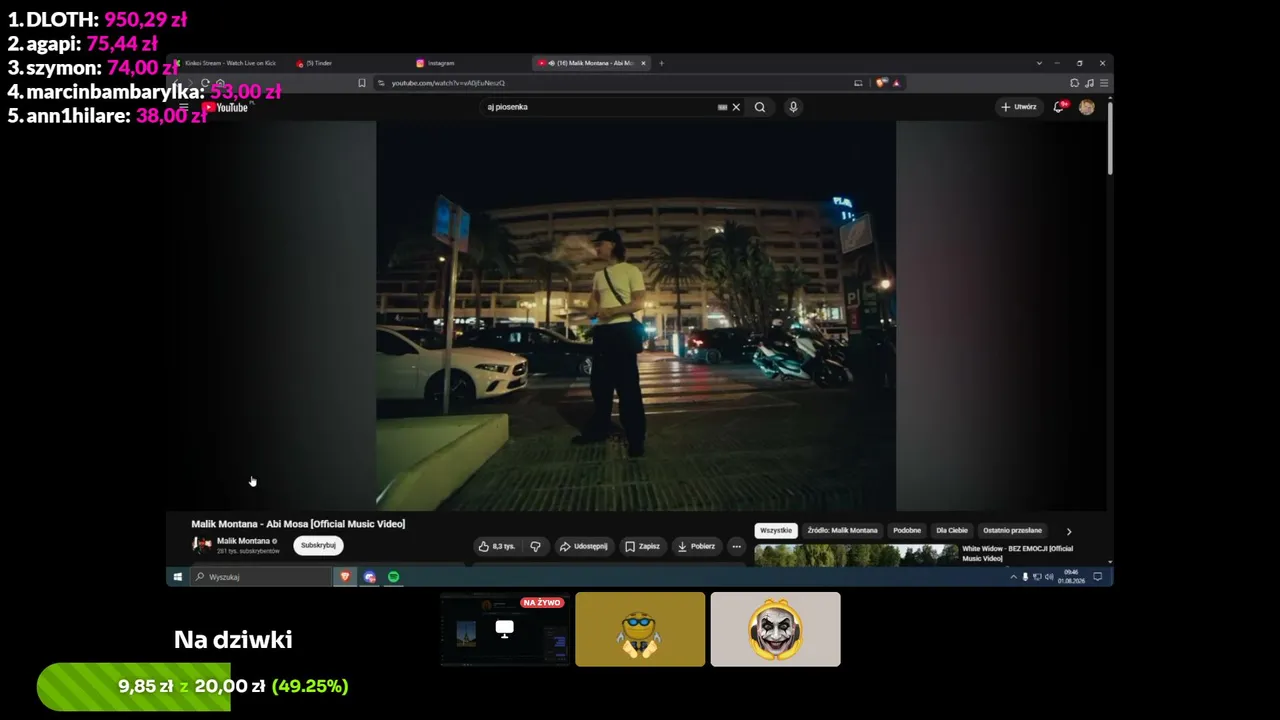Image resolution: width=1280 pixels, height=720 pixels.
Task: Open the browser tab list chevron
Action: [1039, 63]
